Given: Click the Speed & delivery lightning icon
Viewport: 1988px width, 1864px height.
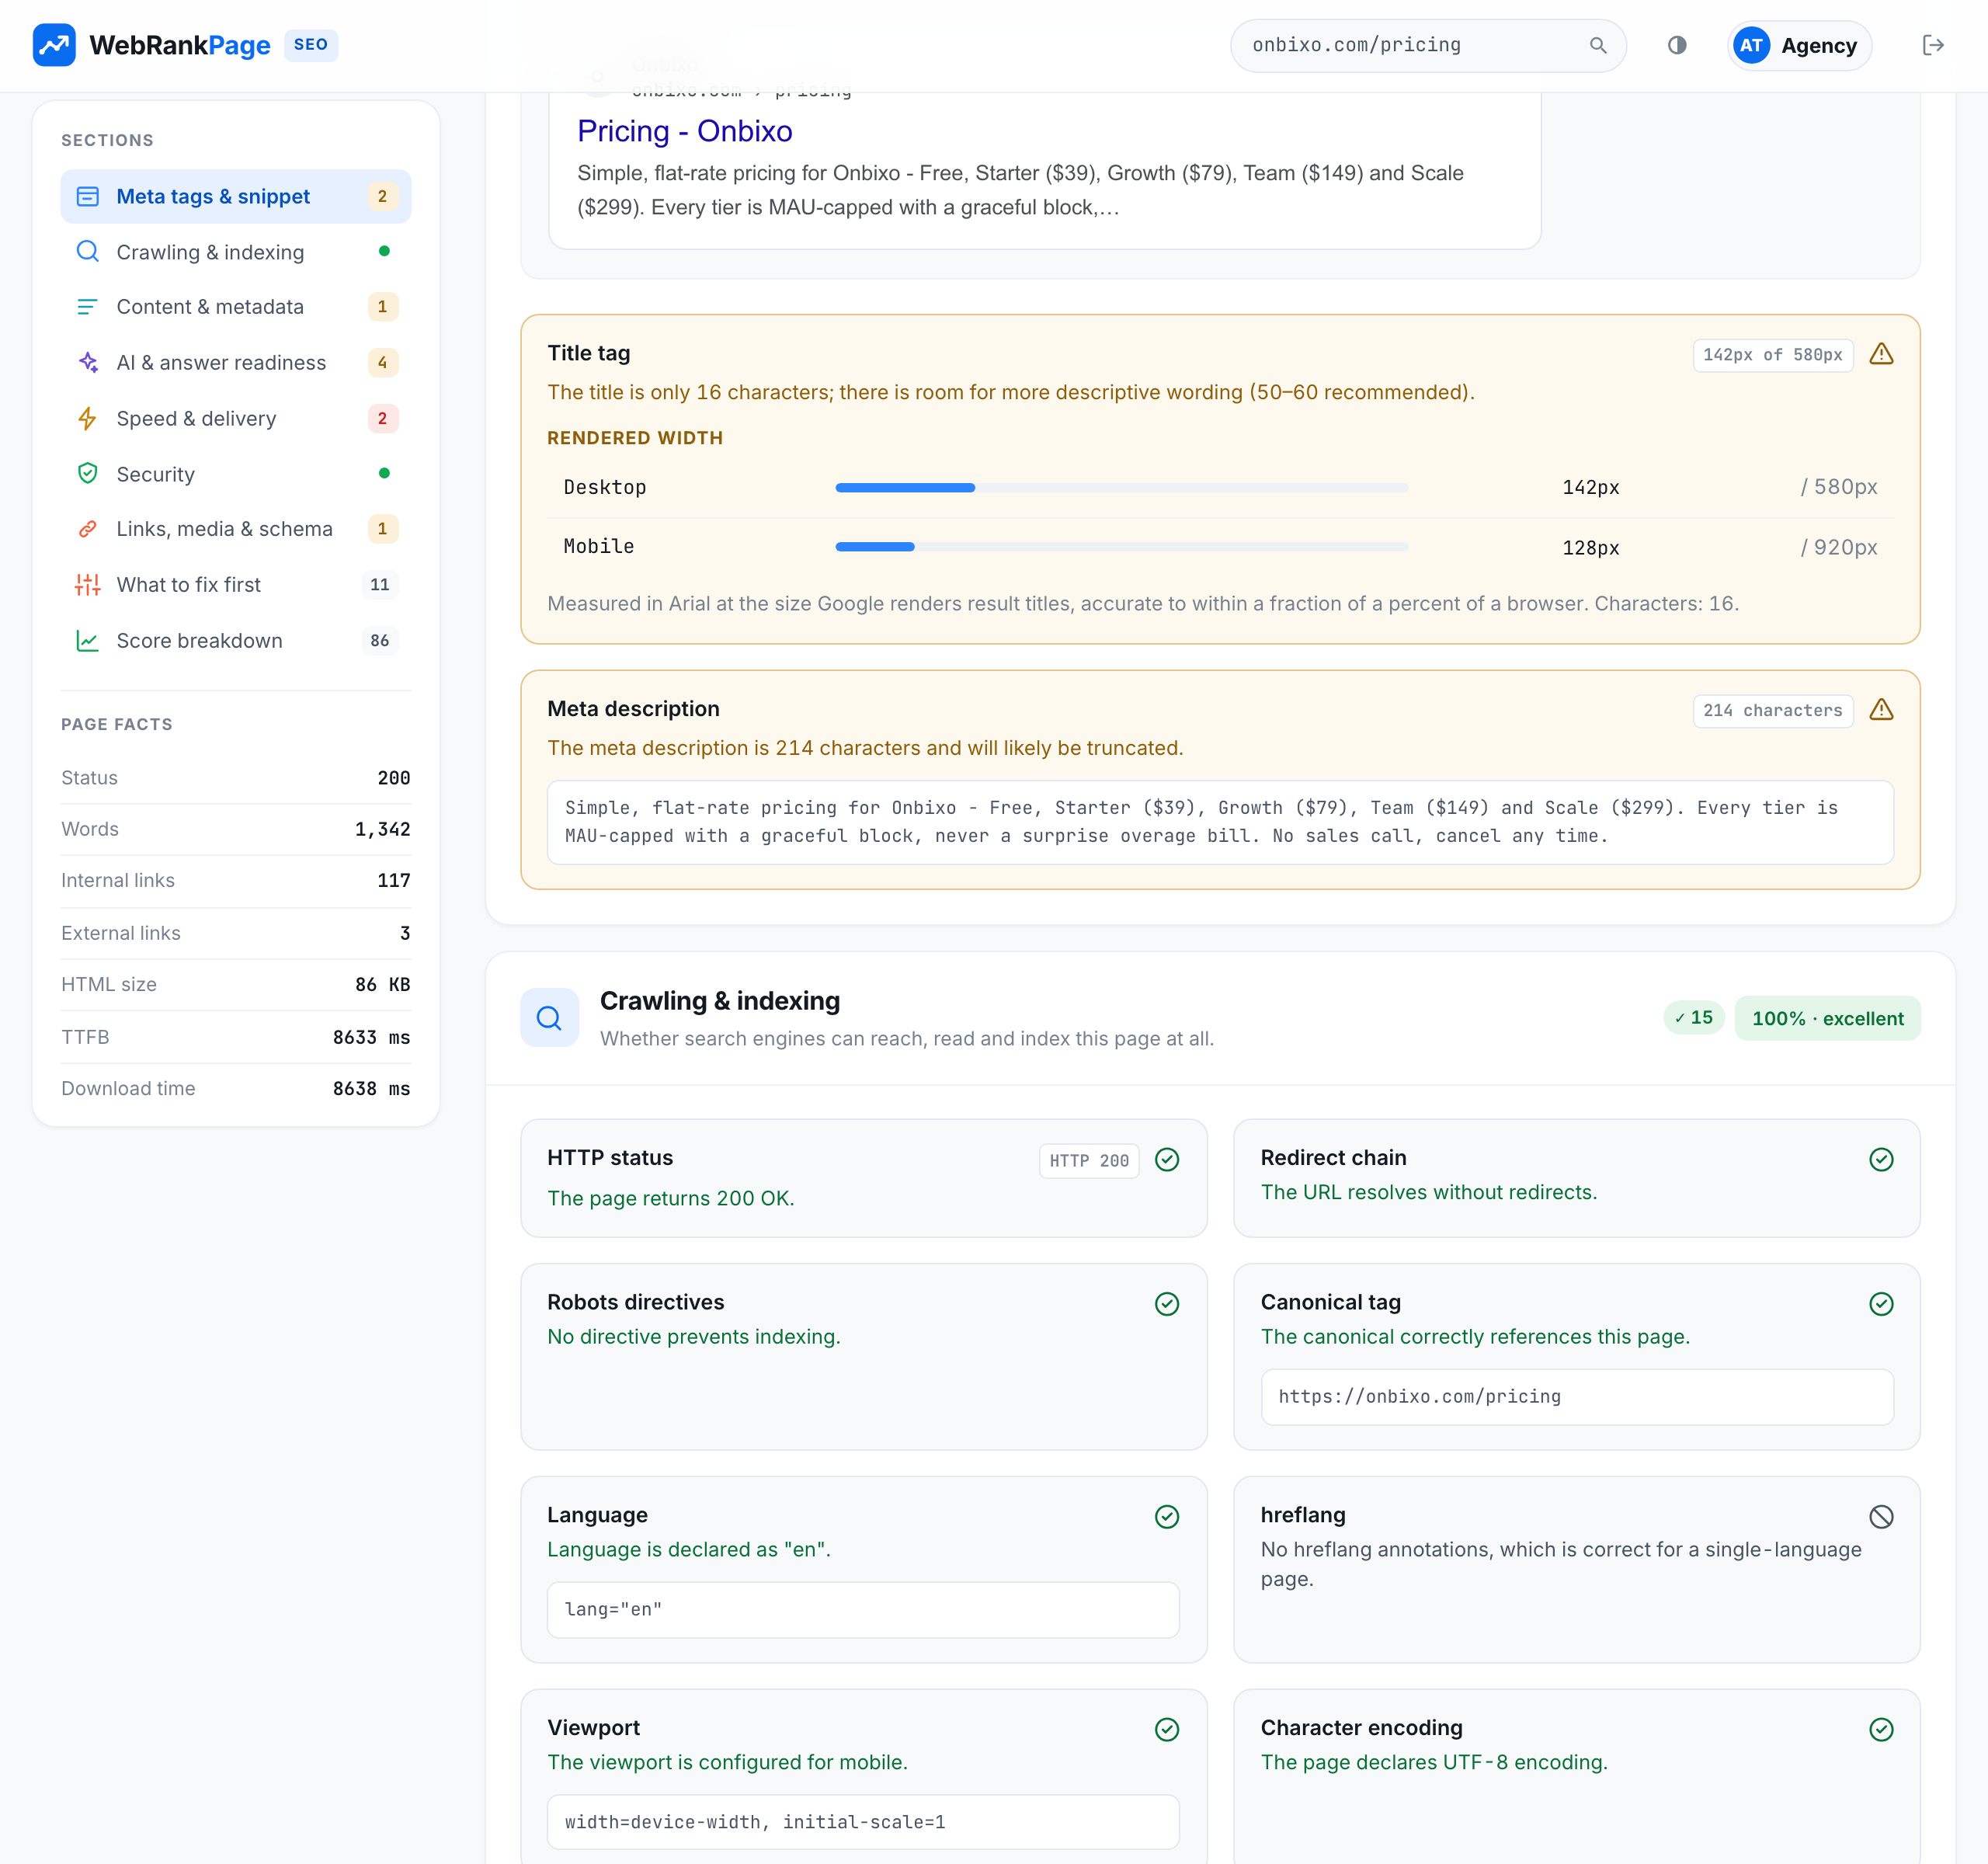Looking at the screenshot, I should coord(88,418).
